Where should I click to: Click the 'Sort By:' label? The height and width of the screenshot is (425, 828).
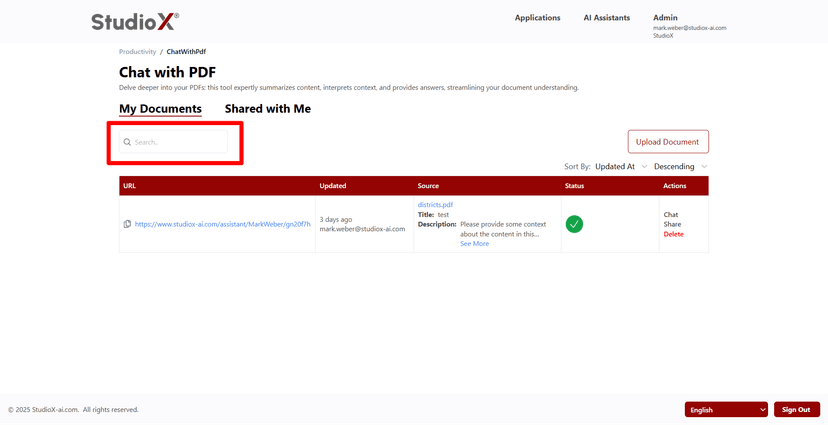tap(577, 166)
